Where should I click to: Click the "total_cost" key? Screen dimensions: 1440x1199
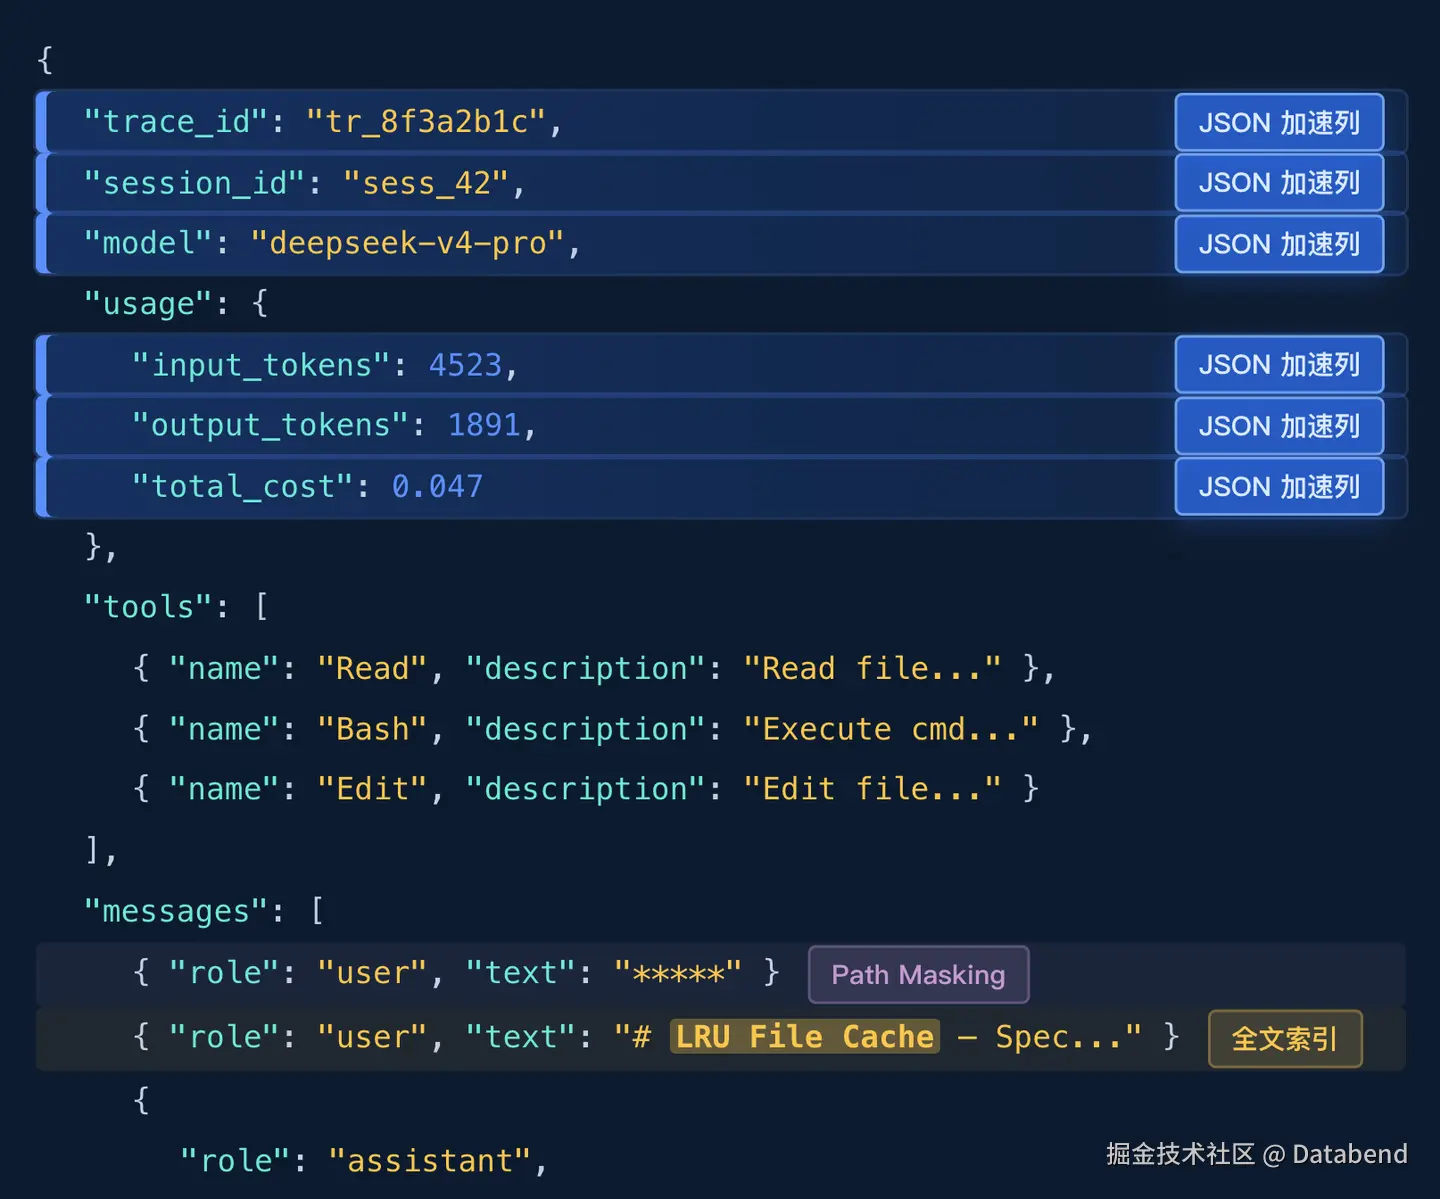coord(242,486)
